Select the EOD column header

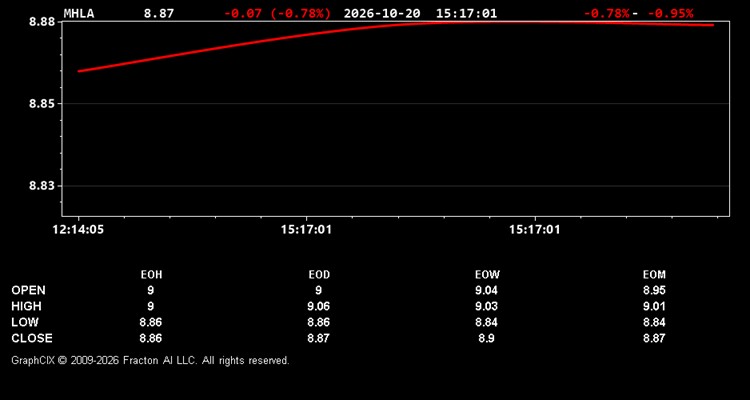[x=319, y=275]
